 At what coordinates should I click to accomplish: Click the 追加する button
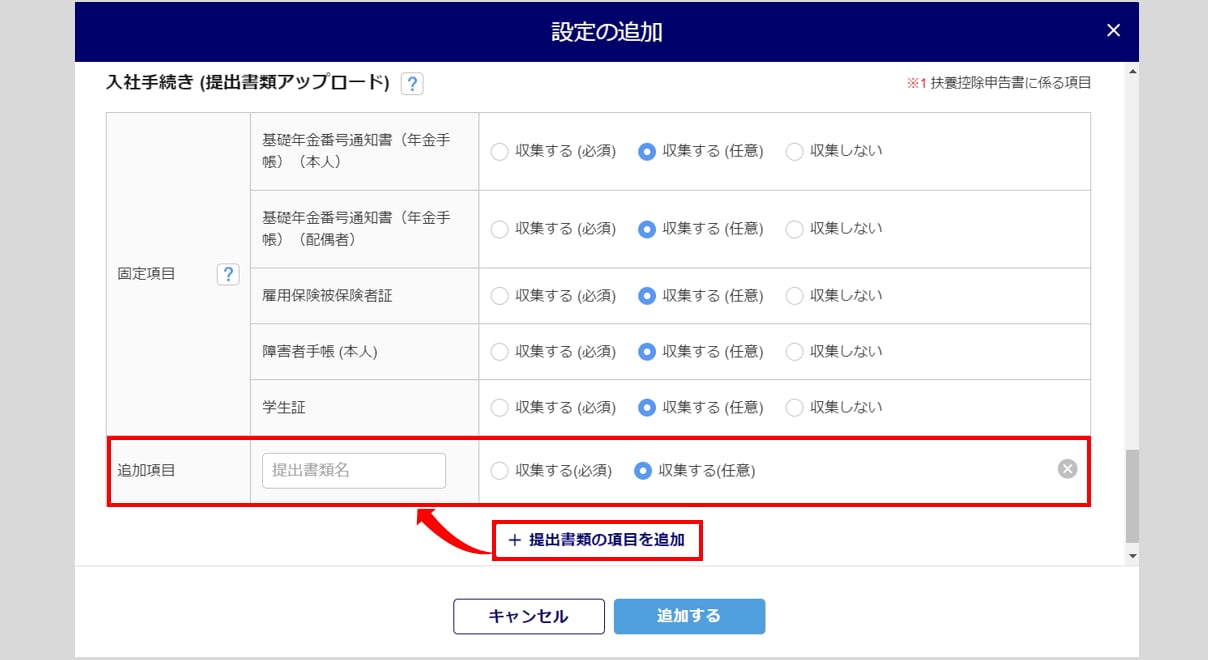point(689,616)
